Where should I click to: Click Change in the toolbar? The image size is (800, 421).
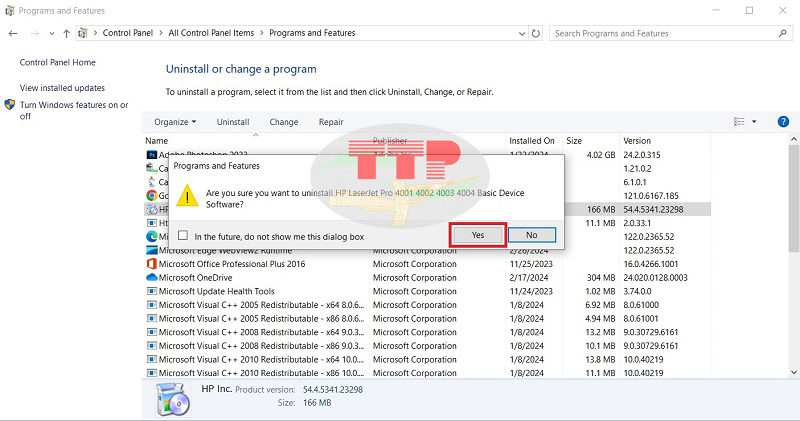284,122
